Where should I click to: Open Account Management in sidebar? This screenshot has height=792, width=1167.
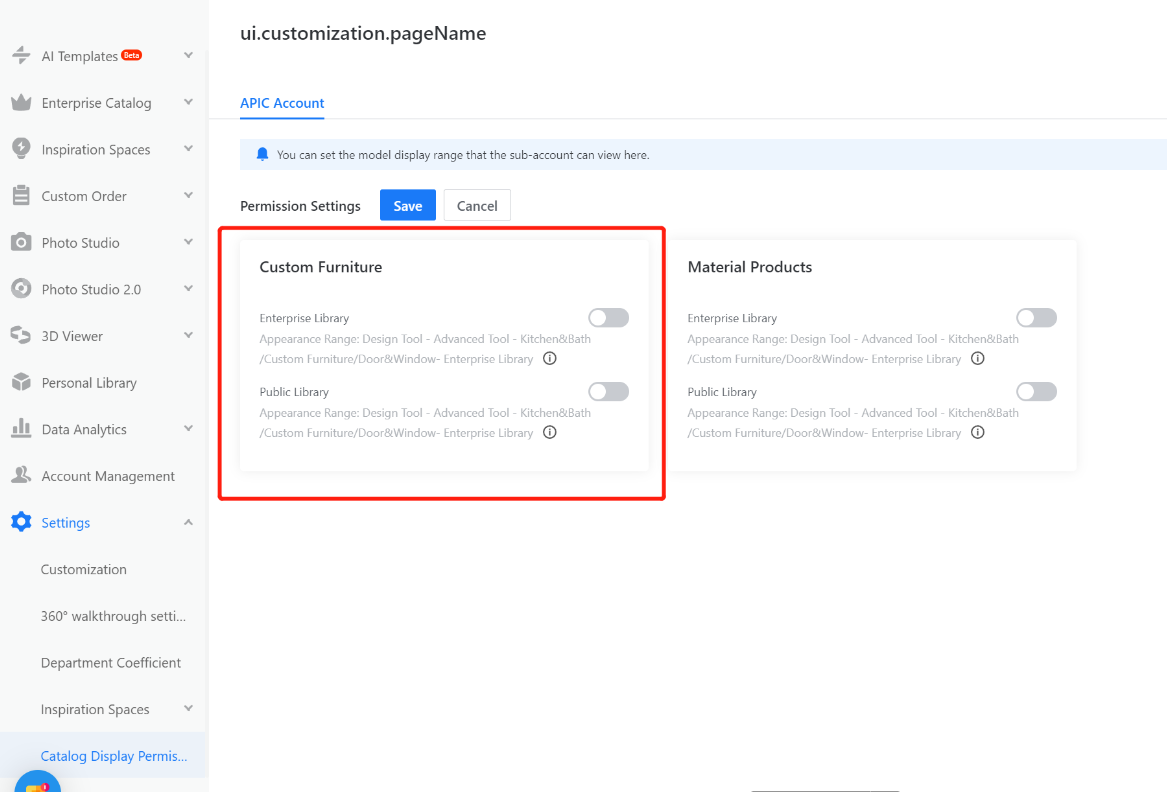tap(108, 476)
